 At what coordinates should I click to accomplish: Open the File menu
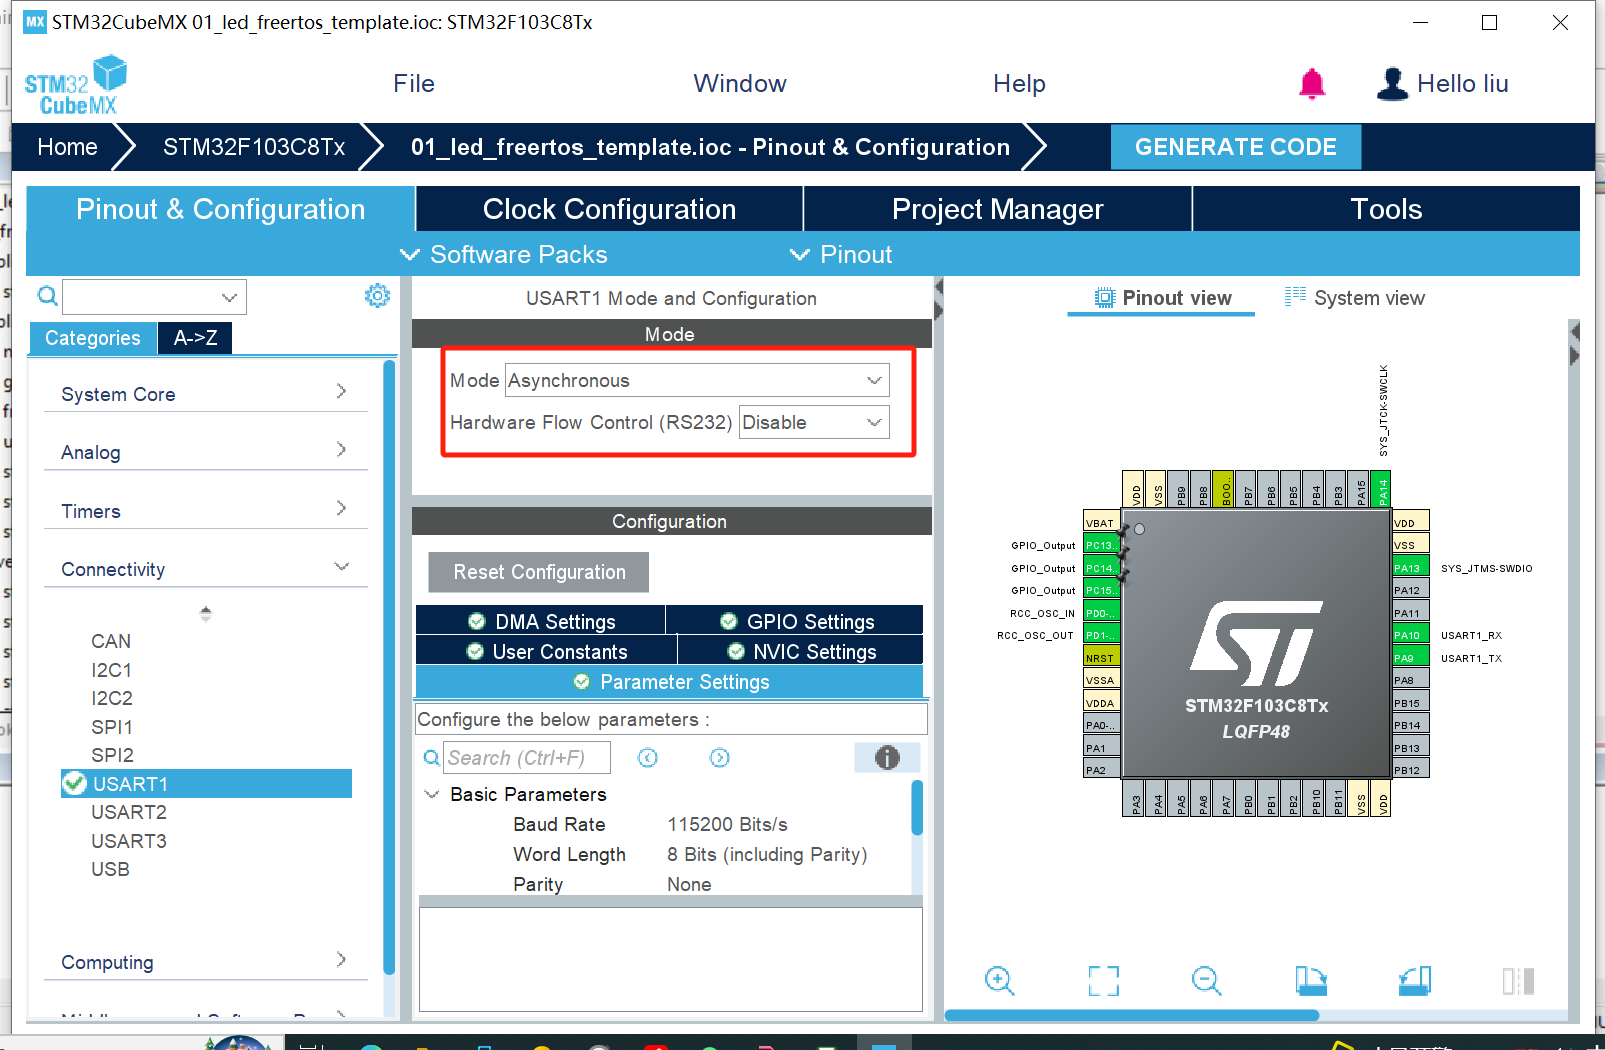pos(414,84)
